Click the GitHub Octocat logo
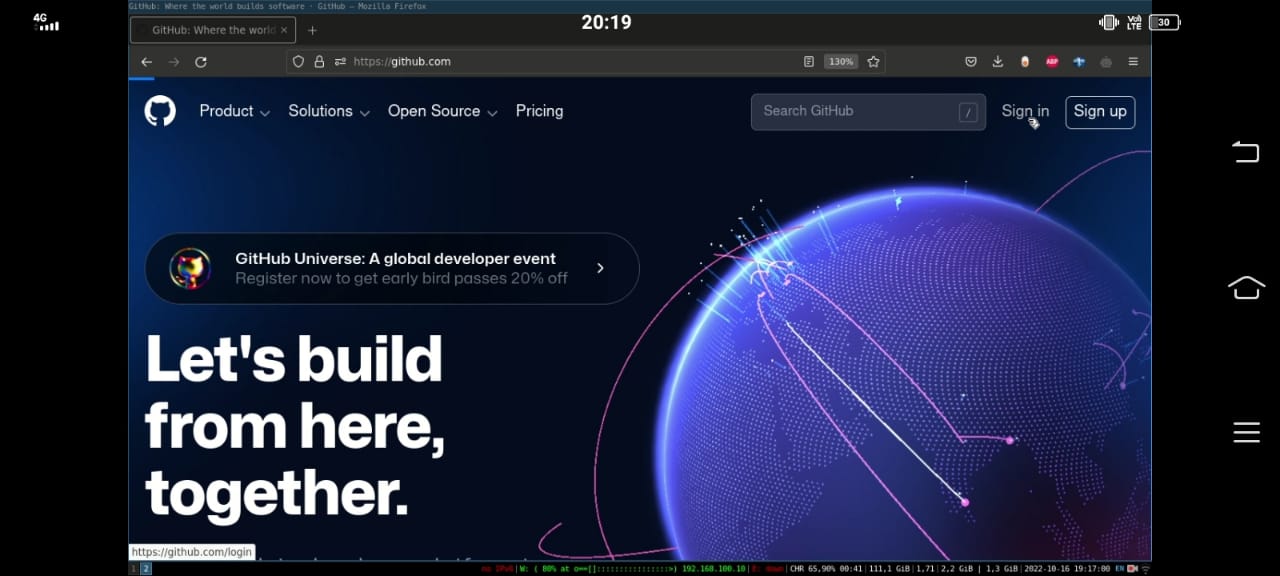The width and height of the screenshot is (1280, 576). click(x=160, y=111)
